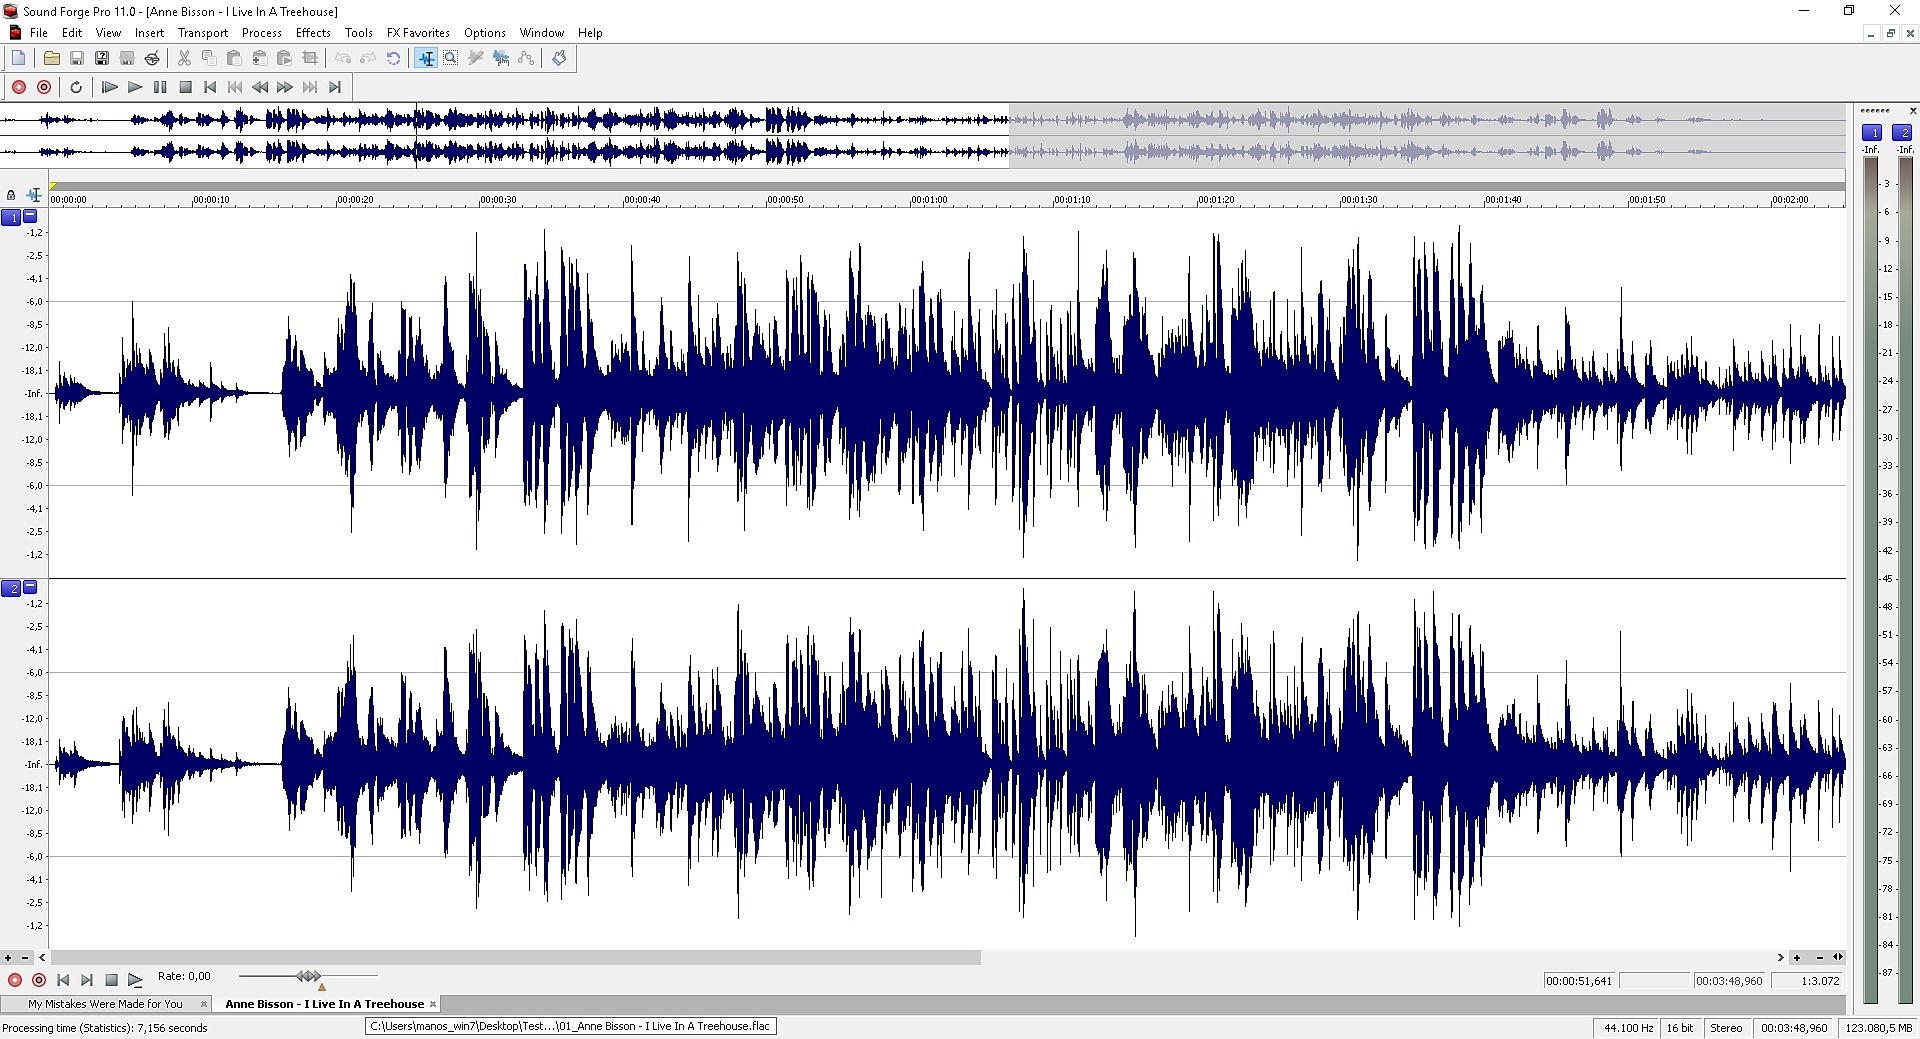Click the playback Rate slider handle
1920x1039 pixels.
click(308, 976)
